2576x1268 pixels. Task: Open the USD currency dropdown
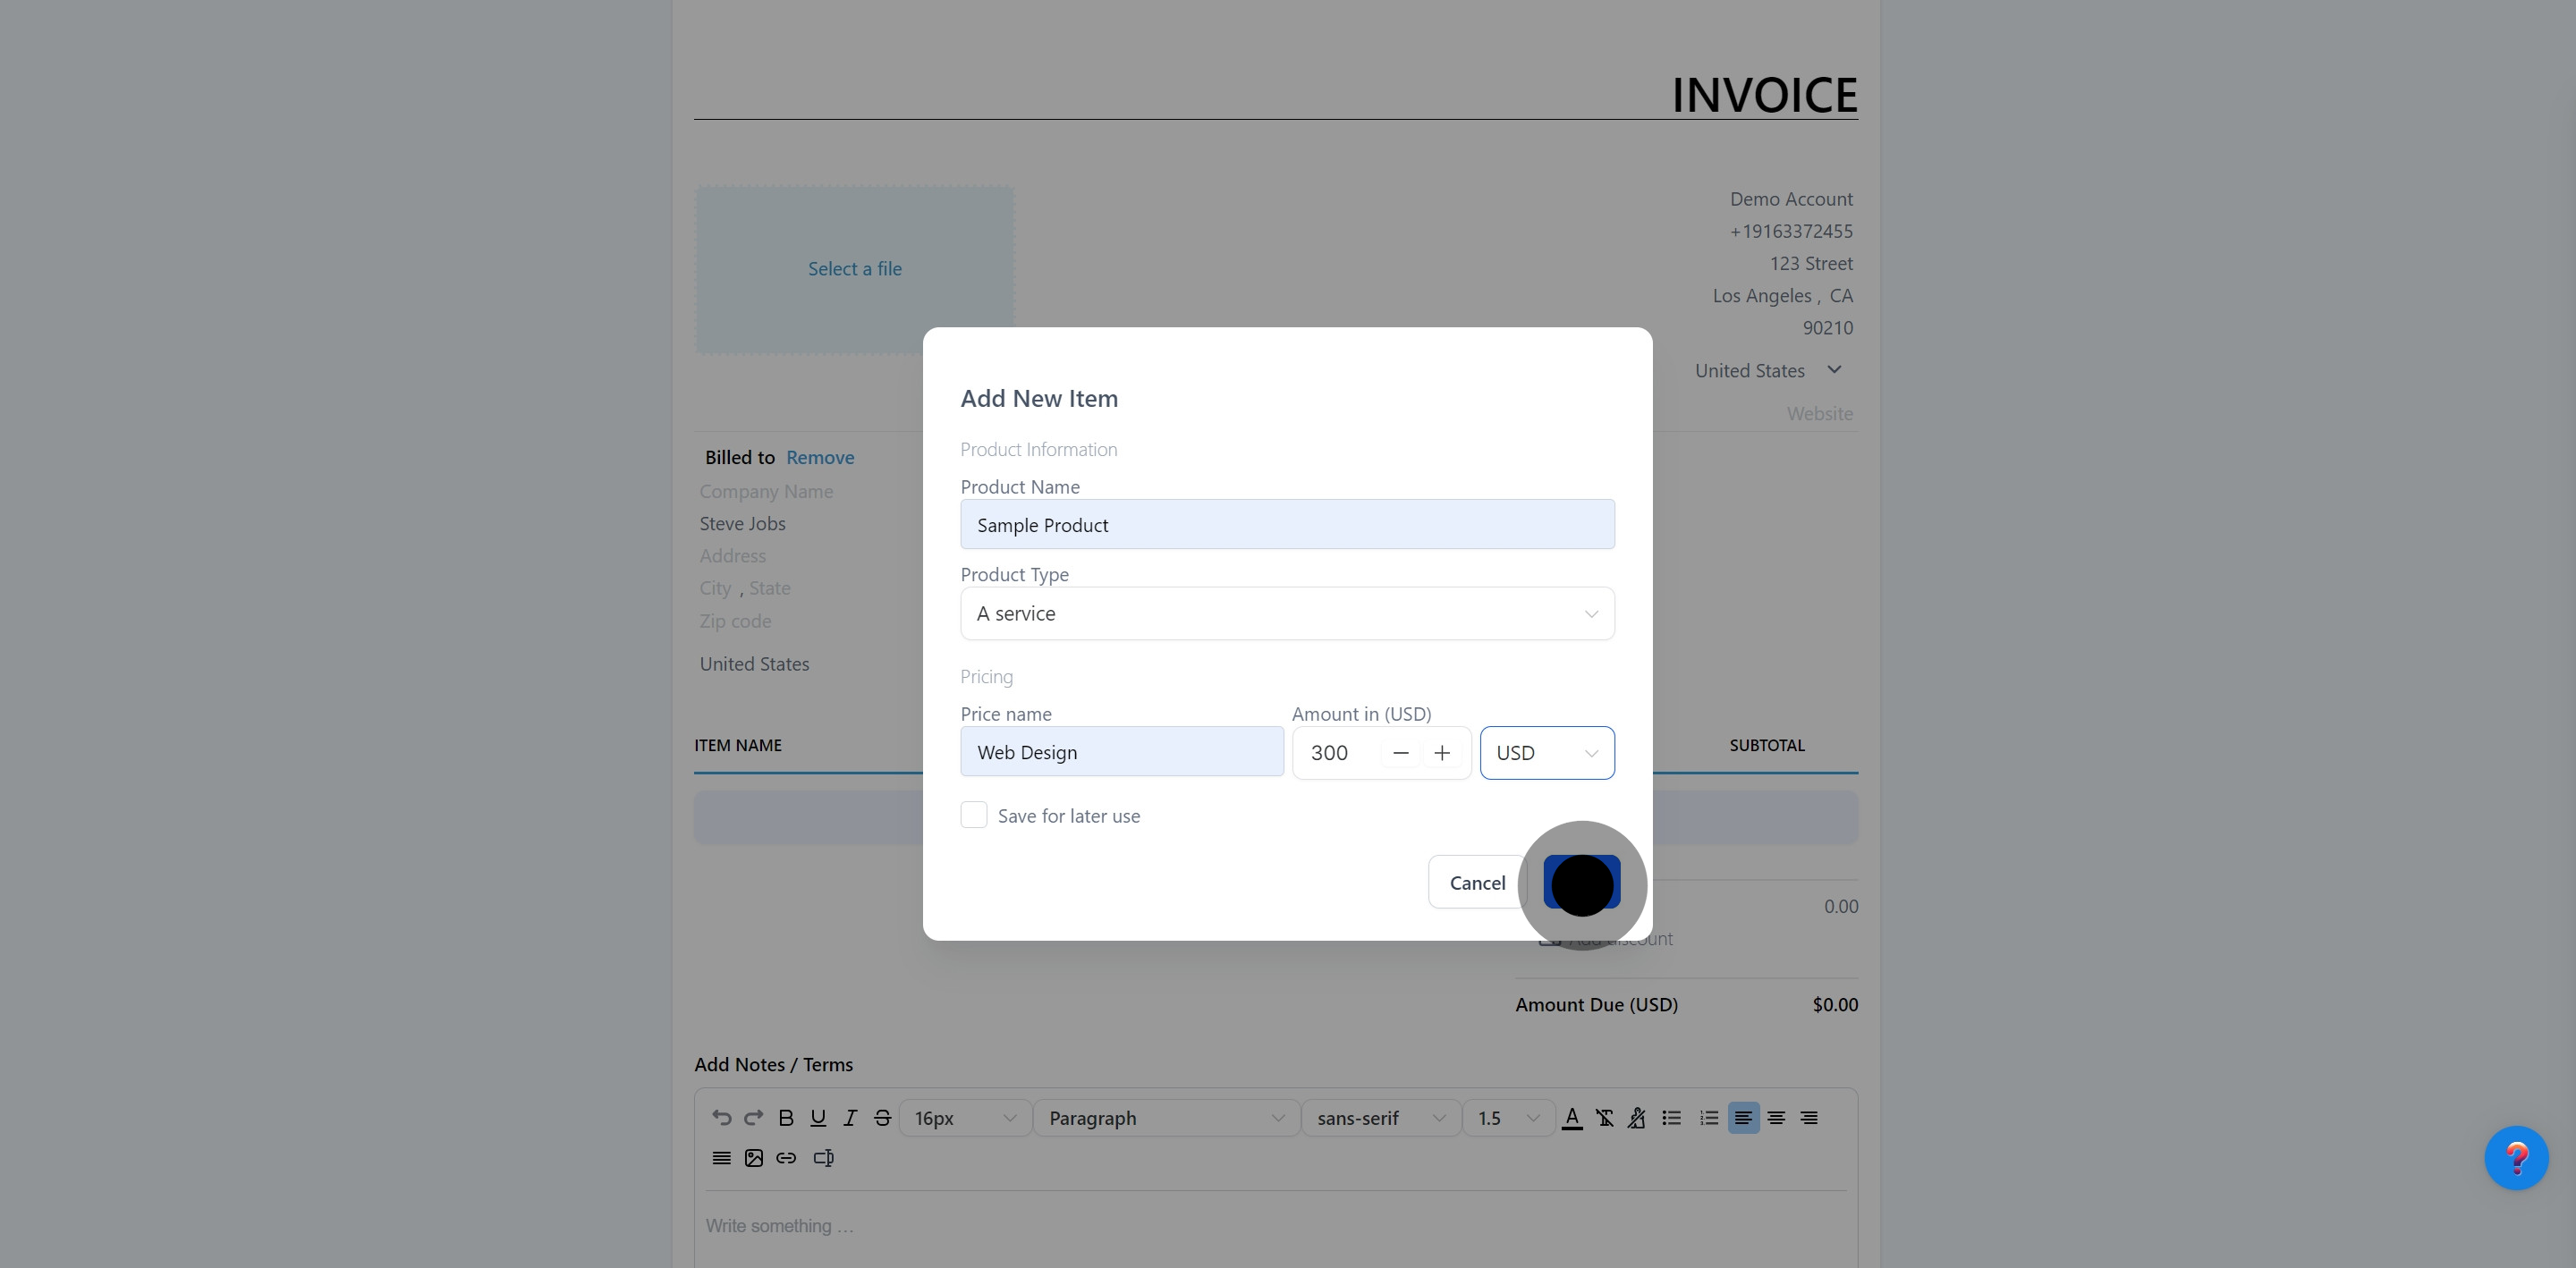pyautogui.click(x=1546, y=753)
